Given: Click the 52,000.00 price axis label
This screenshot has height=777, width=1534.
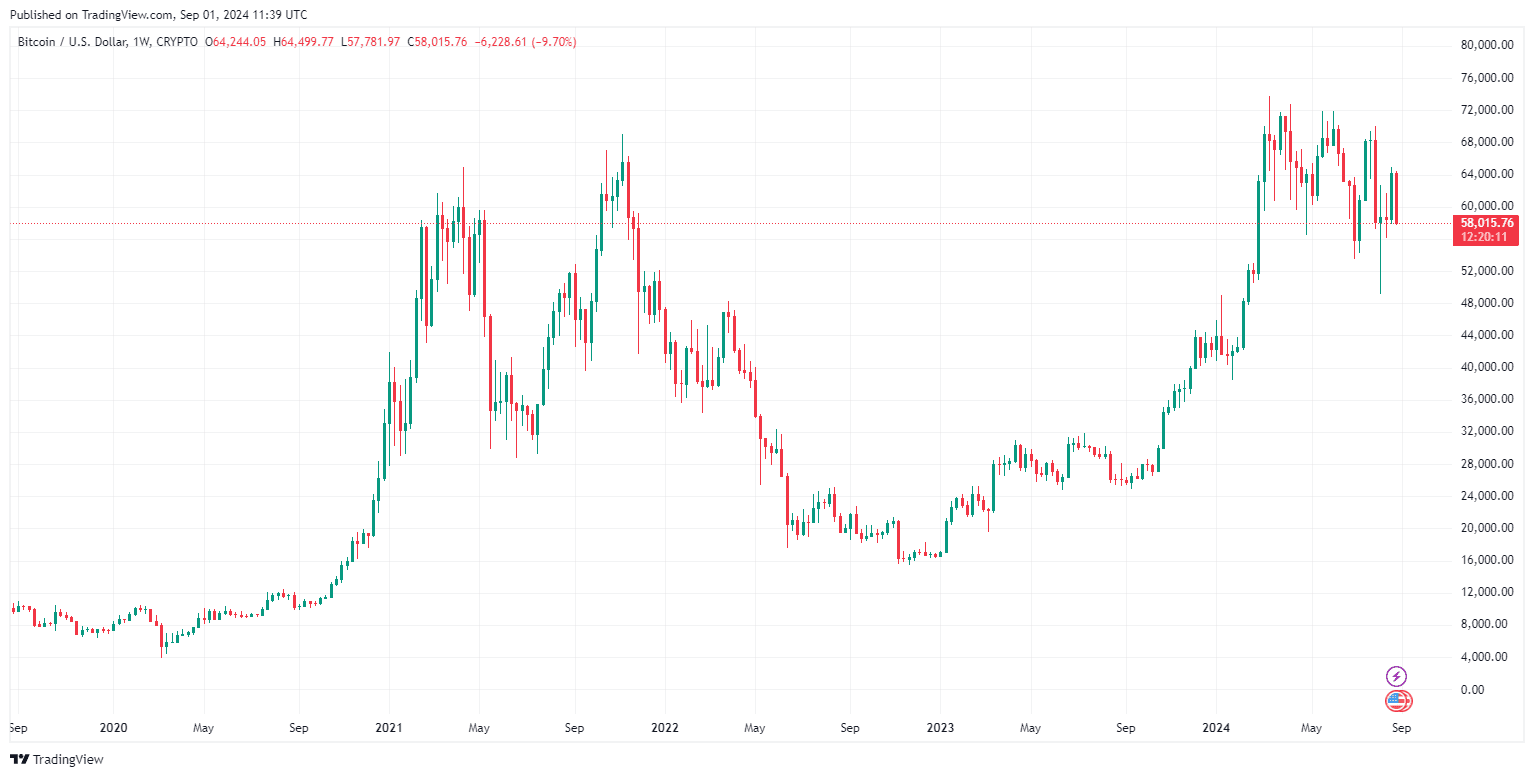Looking at the screenshot, I should 1489,271.
